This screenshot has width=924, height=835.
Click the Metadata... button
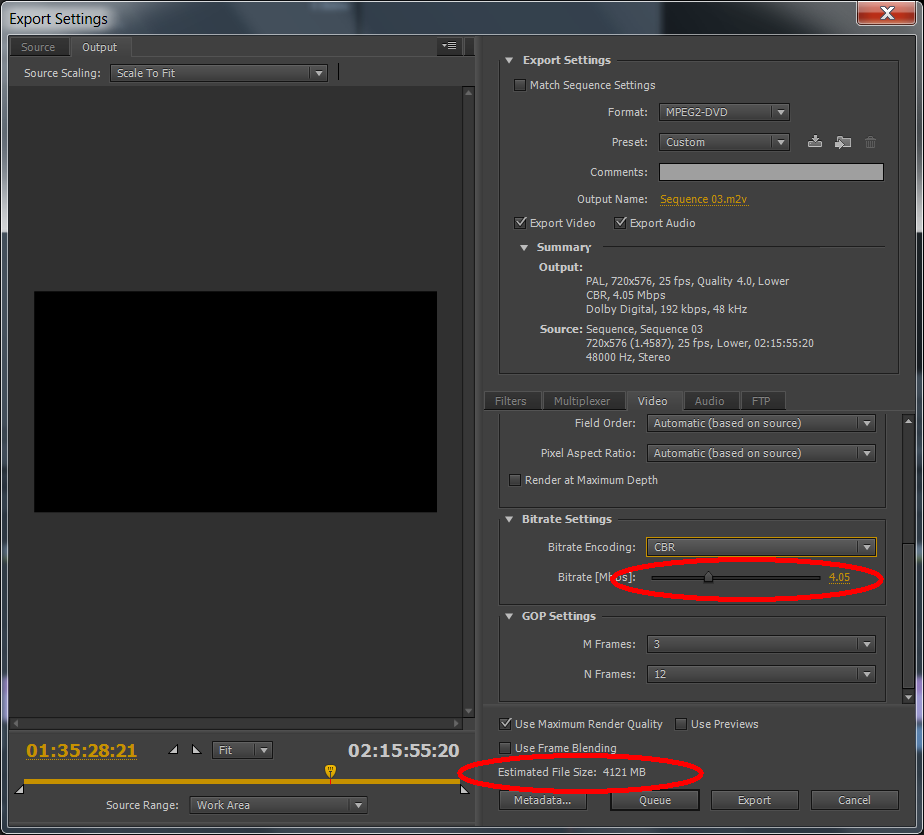[542, 800]
